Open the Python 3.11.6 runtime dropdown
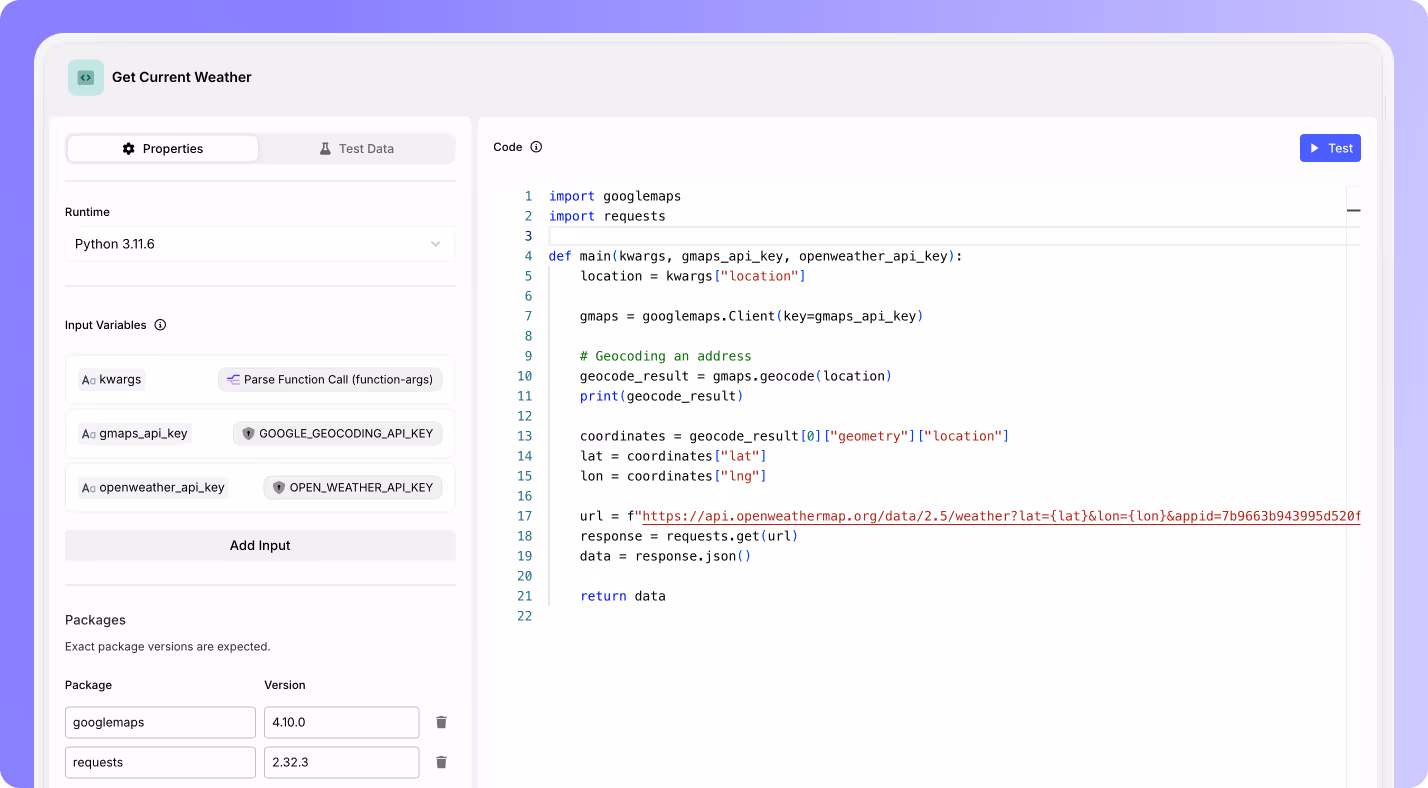 pyautogui.click(x=260, y=244)
